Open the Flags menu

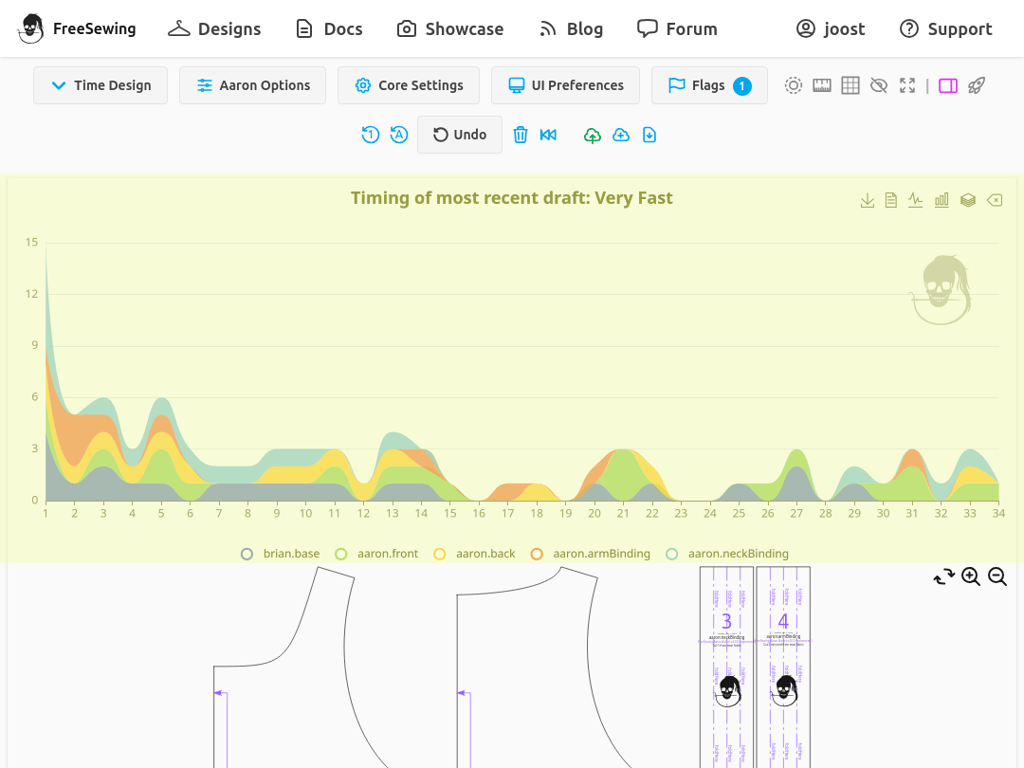point(709,86)
